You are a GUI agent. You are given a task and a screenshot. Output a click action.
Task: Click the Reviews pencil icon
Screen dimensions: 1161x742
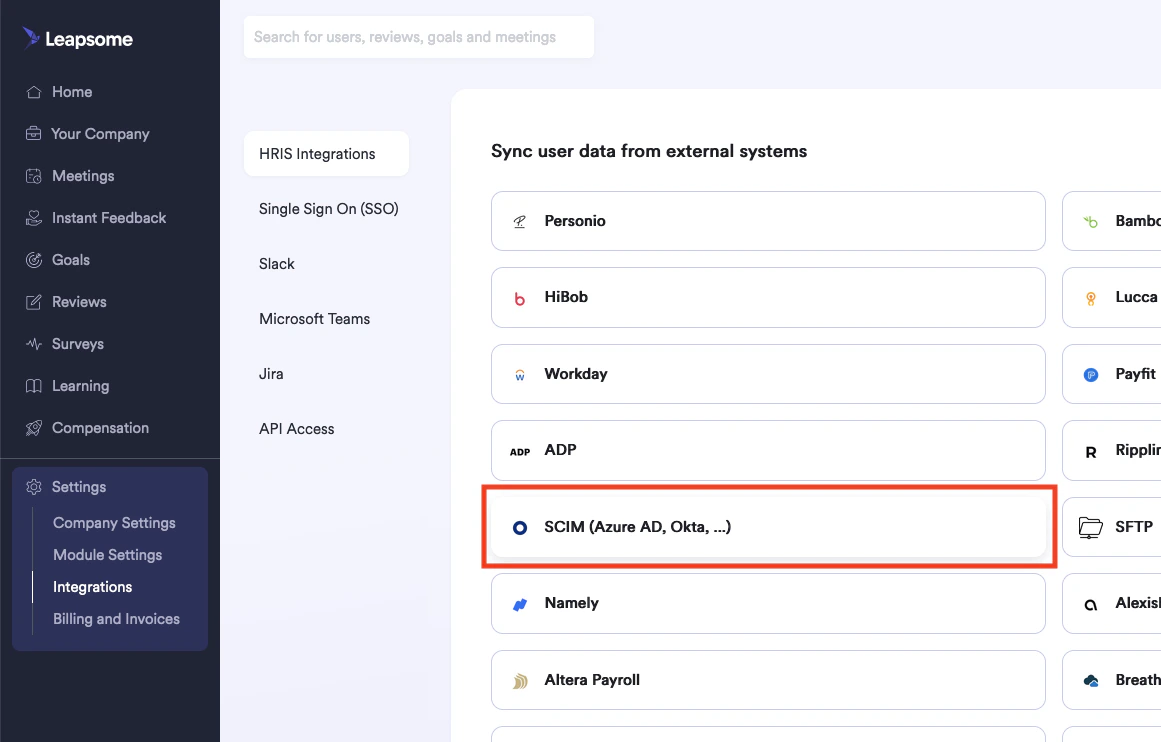tap(33, 302)
